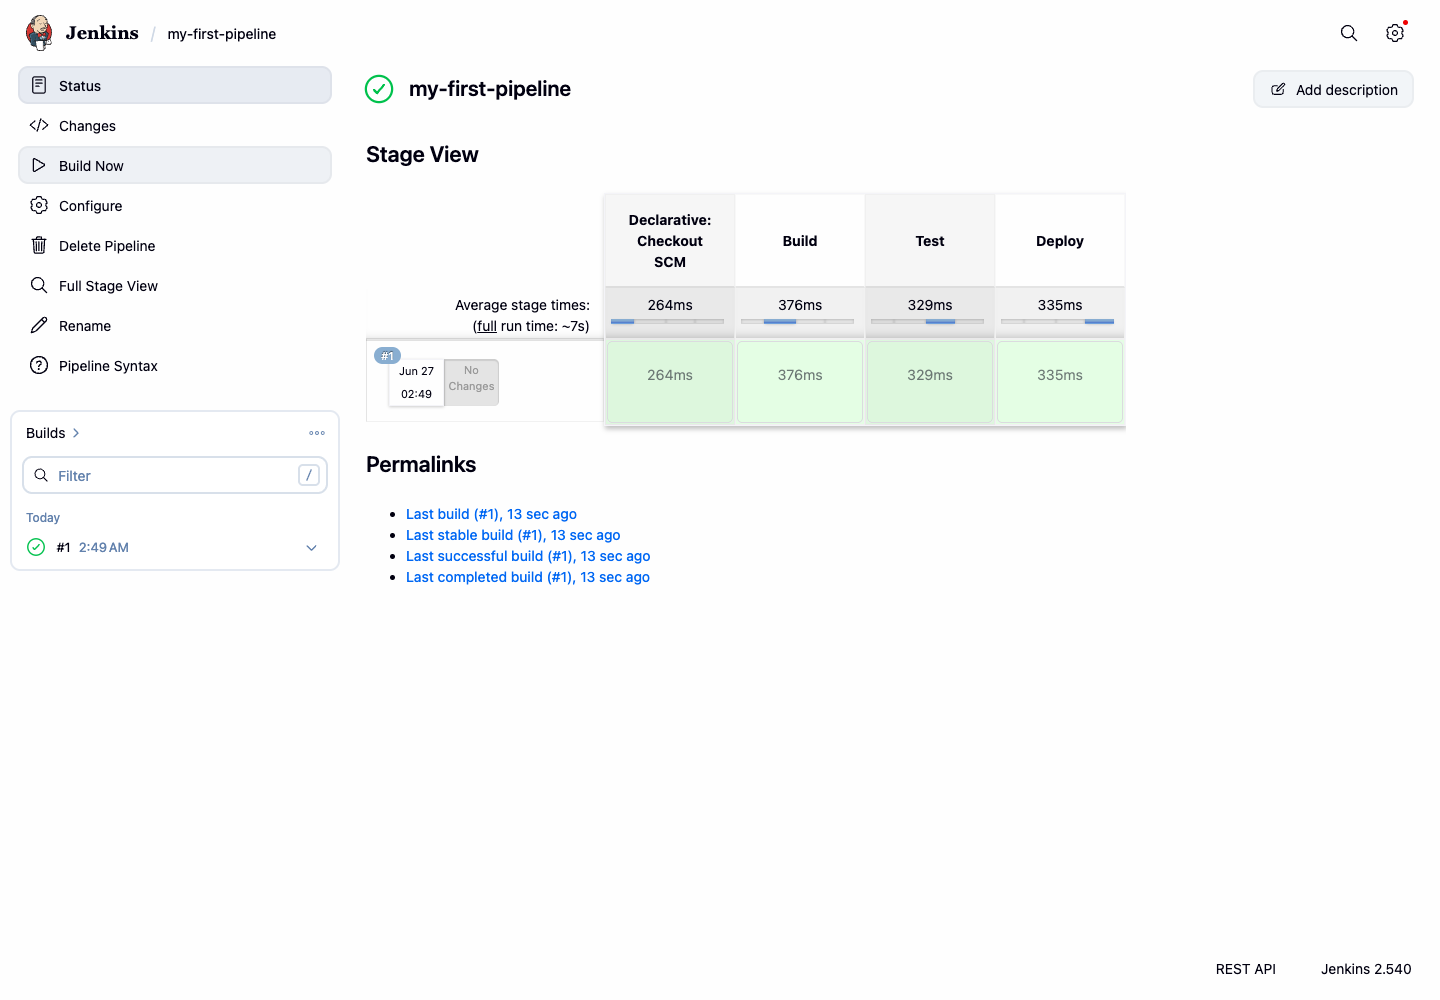Click the Add description button
The image size is (1440, 1000).
click(x=1333, y=89)
